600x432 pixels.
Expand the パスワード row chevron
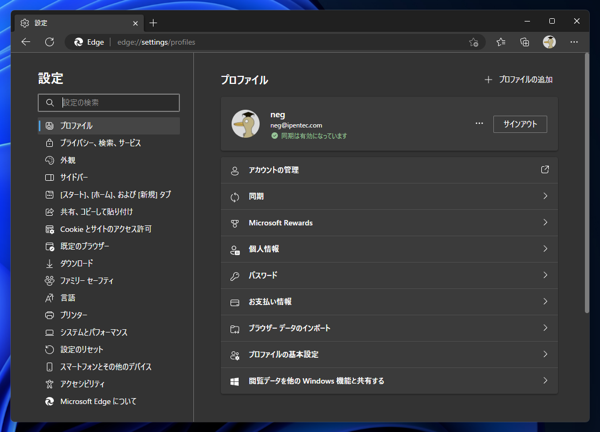click(545, 275)
